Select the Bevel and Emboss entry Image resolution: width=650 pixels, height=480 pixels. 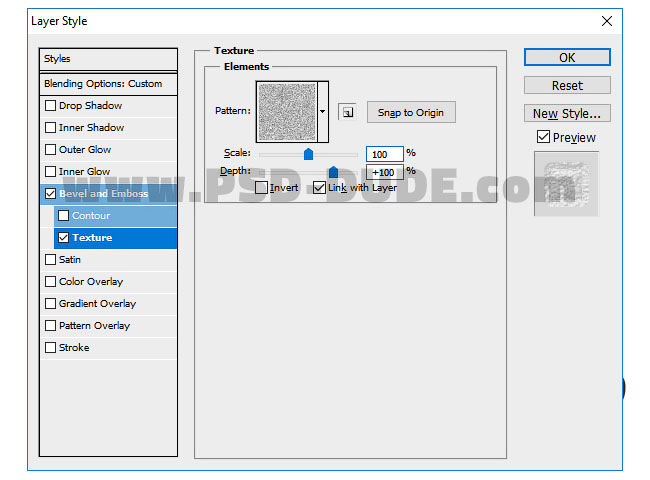[x=109, y=194]
